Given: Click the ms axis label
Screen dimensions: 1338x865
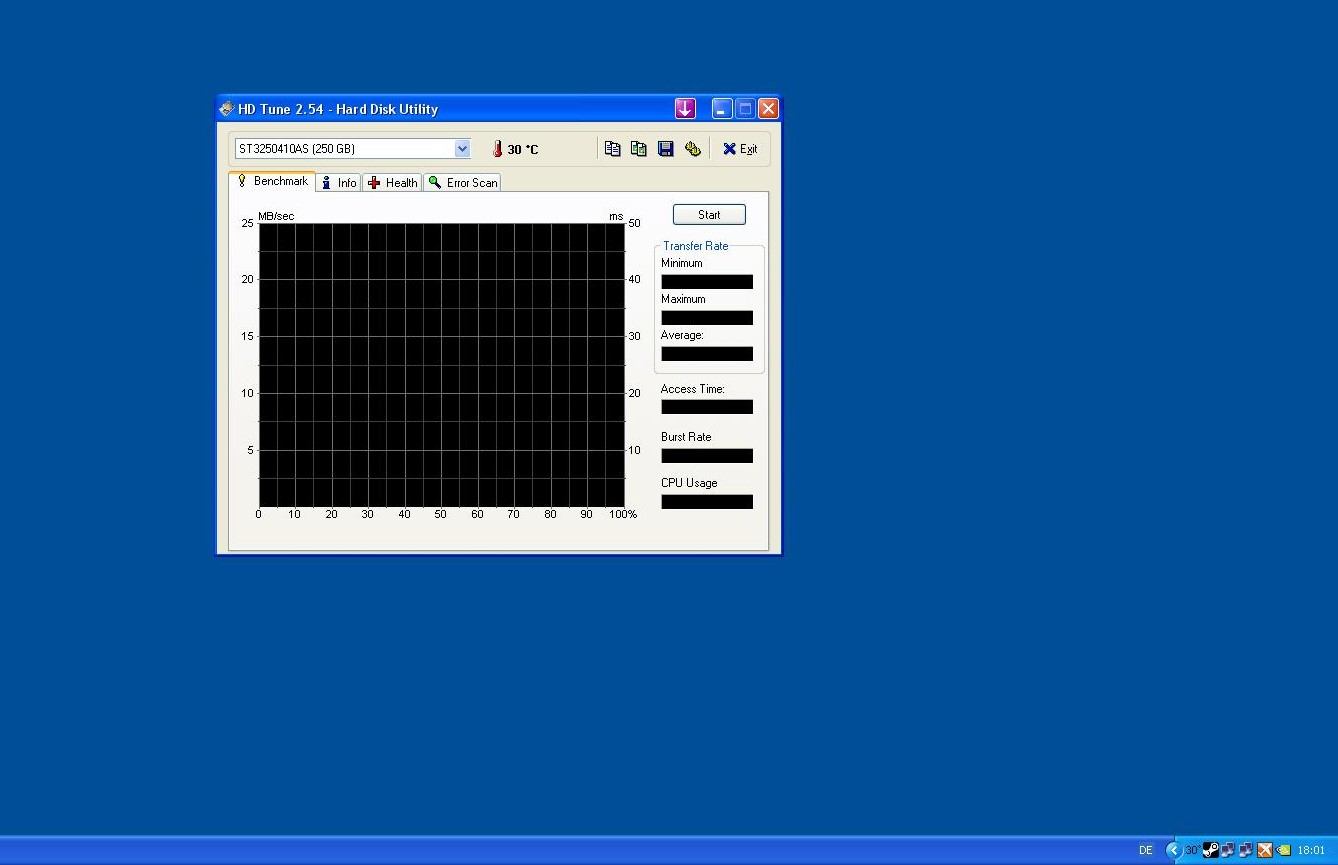Looking at the screenshot, I should pos(616,216).
